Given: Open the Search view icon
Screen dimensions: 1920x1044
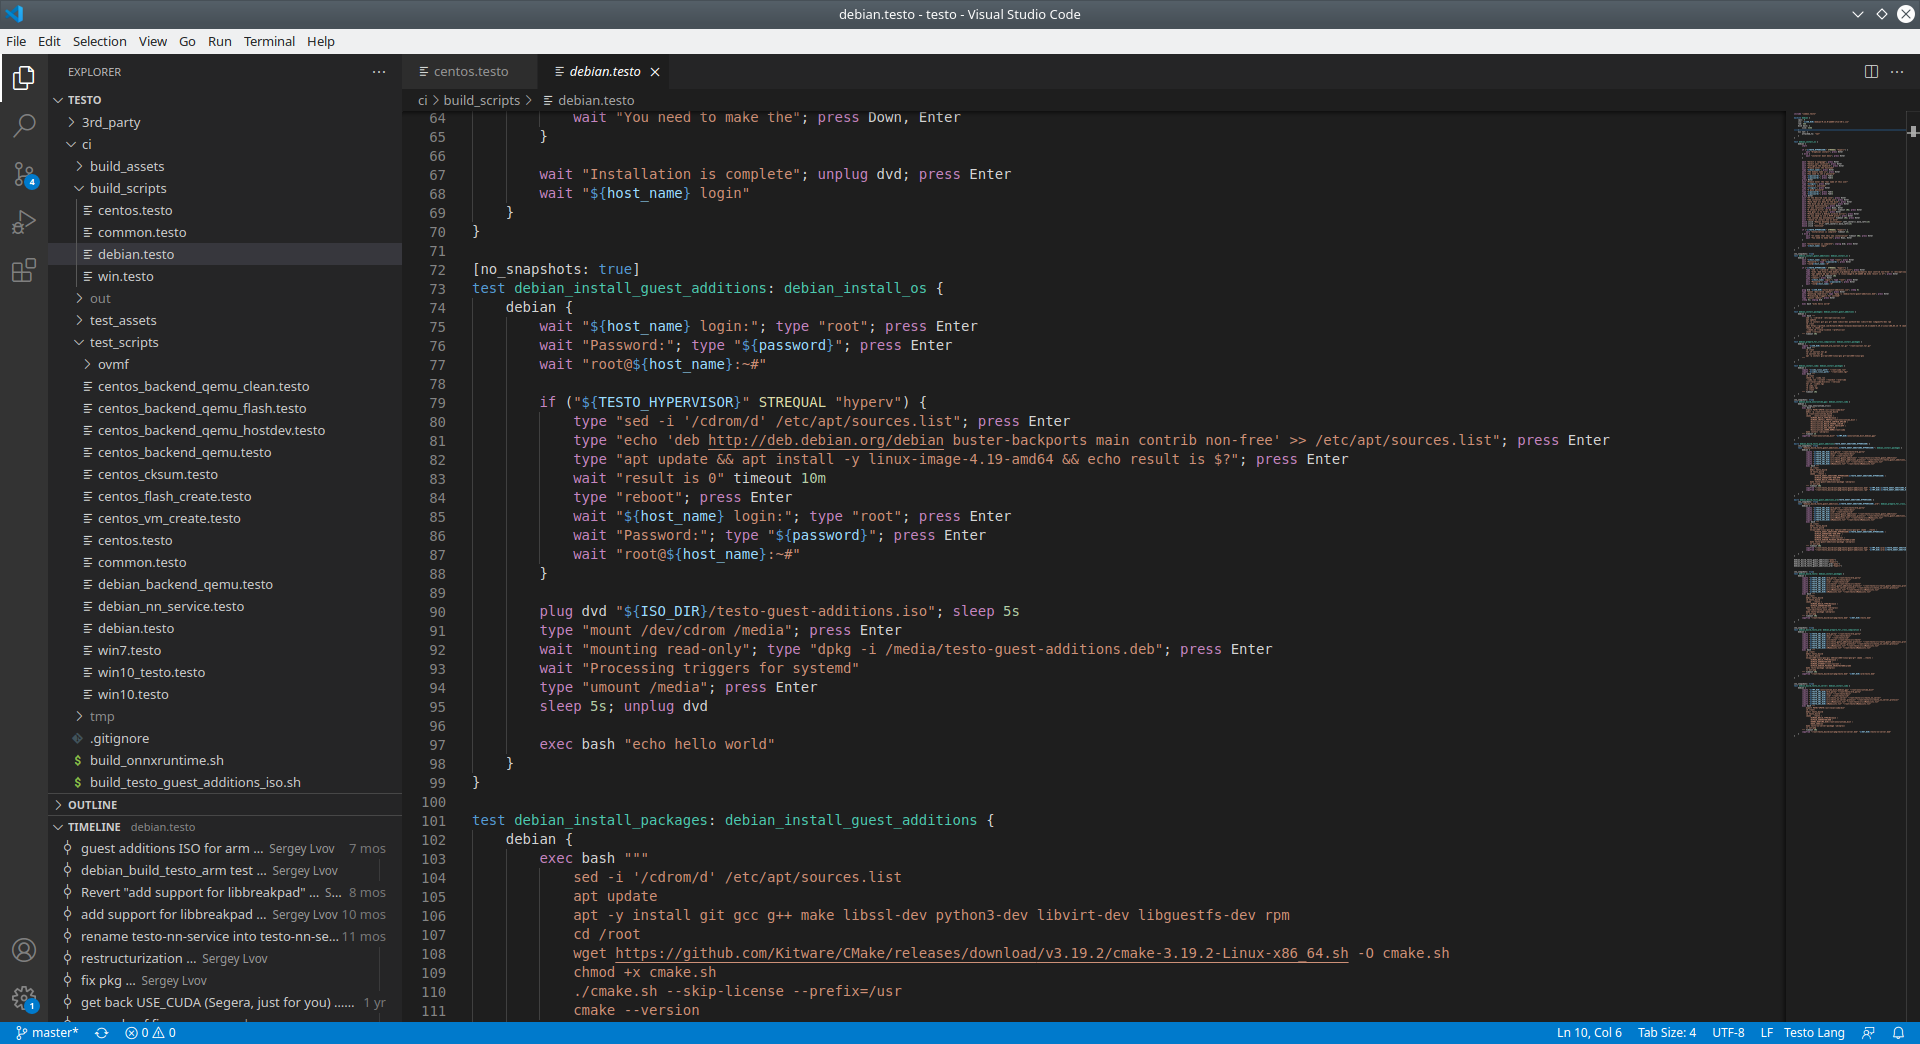Looking at the screenshot, I should [24, 126].
